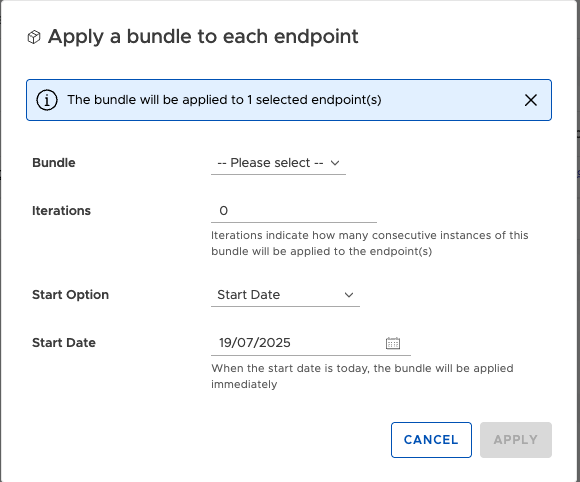Click the Start Option chevron arrow
This screenshot has width=580, height=482.
[x=348, y=295]
